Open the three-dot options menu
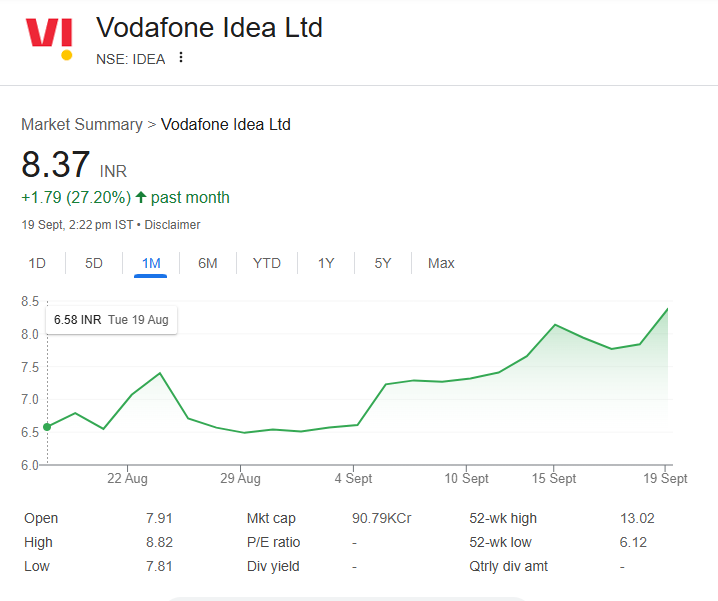Image resolution: width=718 pixels, height=601 pixels. click(181, 58)
